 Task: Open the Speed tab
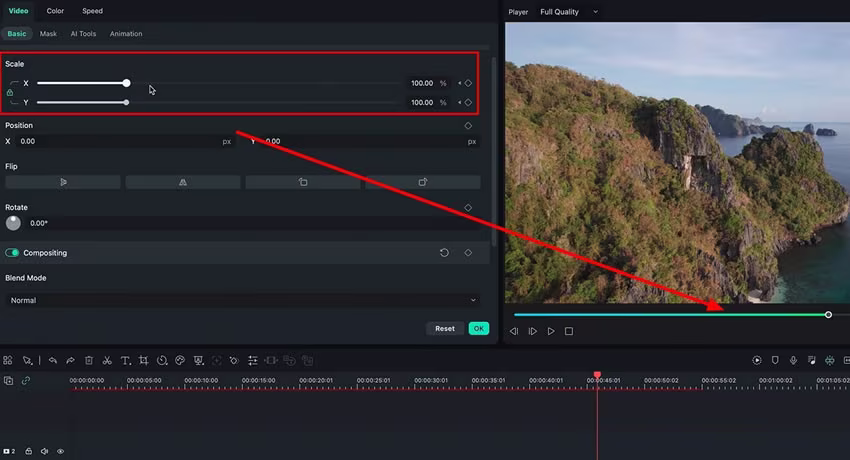tap(92, 11)
